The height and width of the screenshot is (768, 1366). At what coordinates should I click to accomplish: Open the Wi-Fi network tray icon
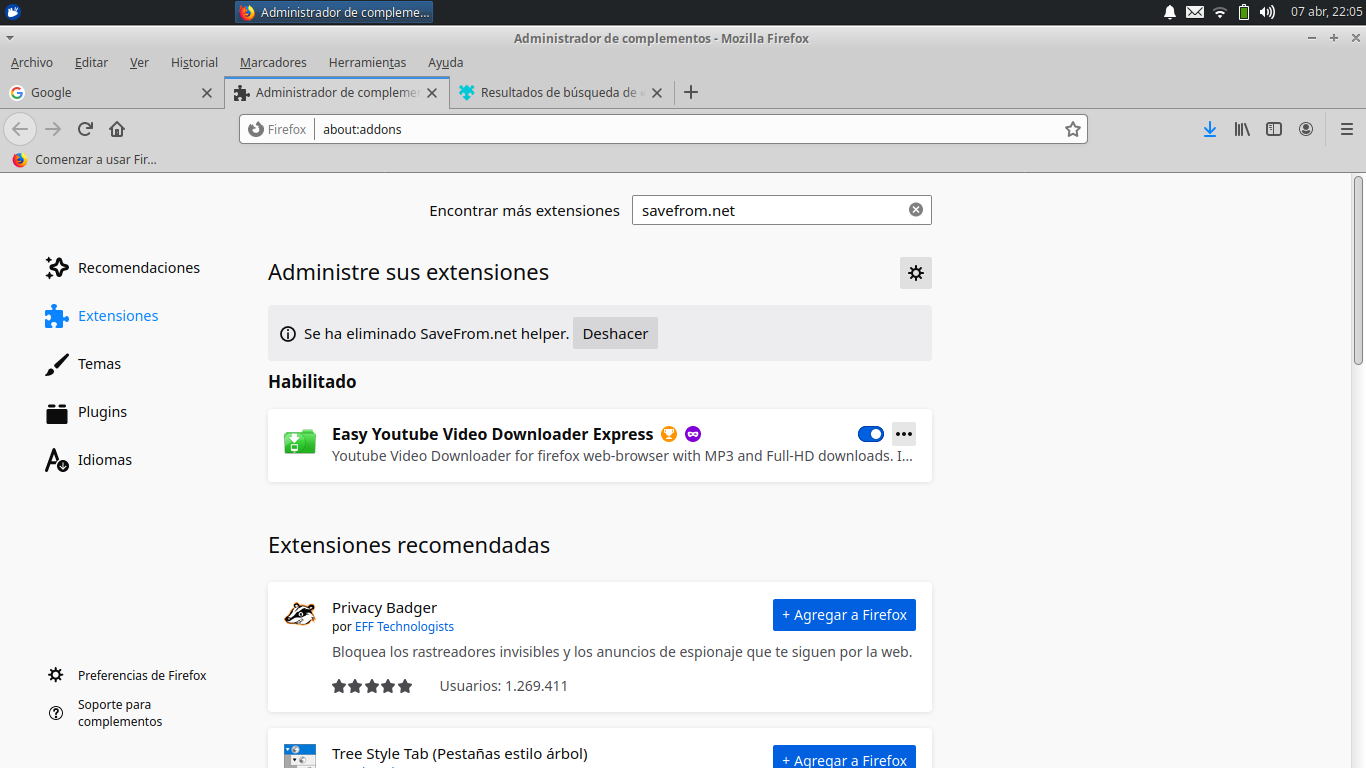coord(1219,12)
